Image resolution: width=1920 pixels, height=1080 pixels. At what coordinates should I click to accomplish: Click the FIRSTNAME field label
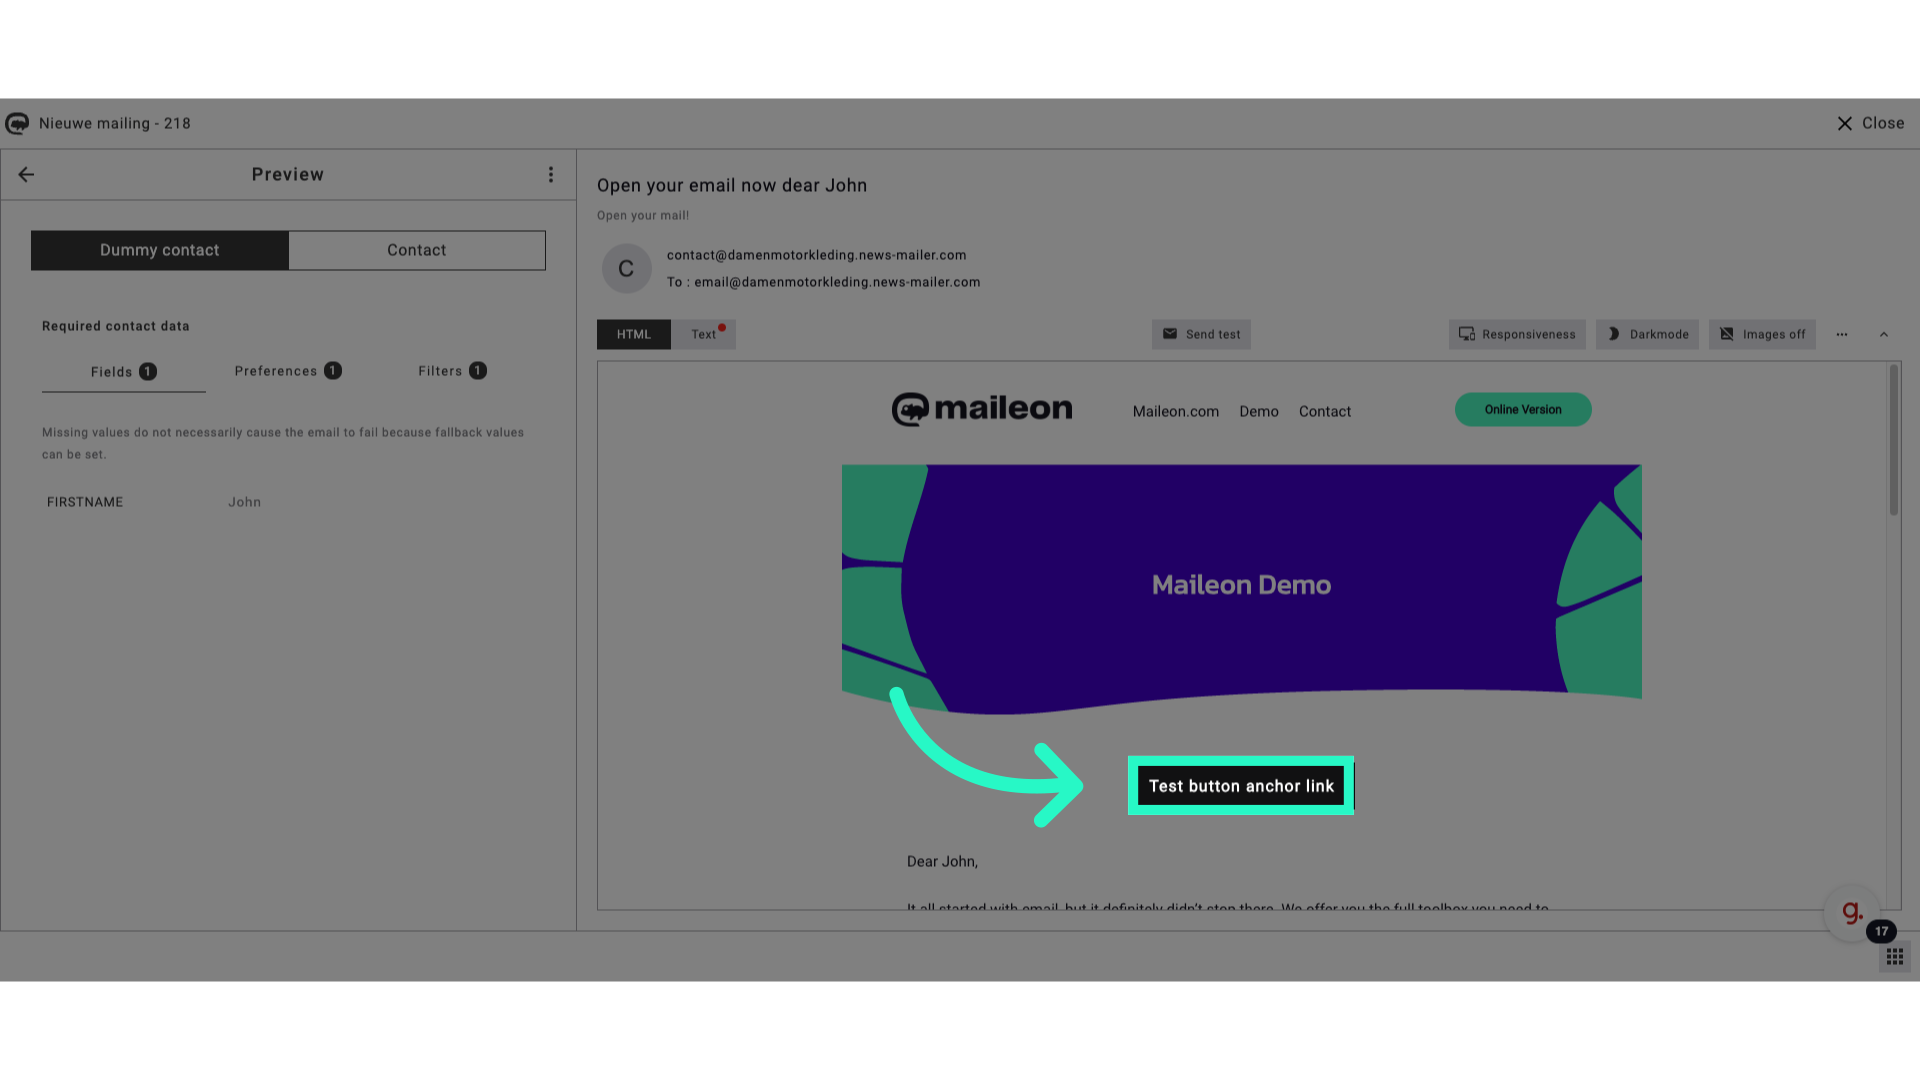click(x=85, y=502)
